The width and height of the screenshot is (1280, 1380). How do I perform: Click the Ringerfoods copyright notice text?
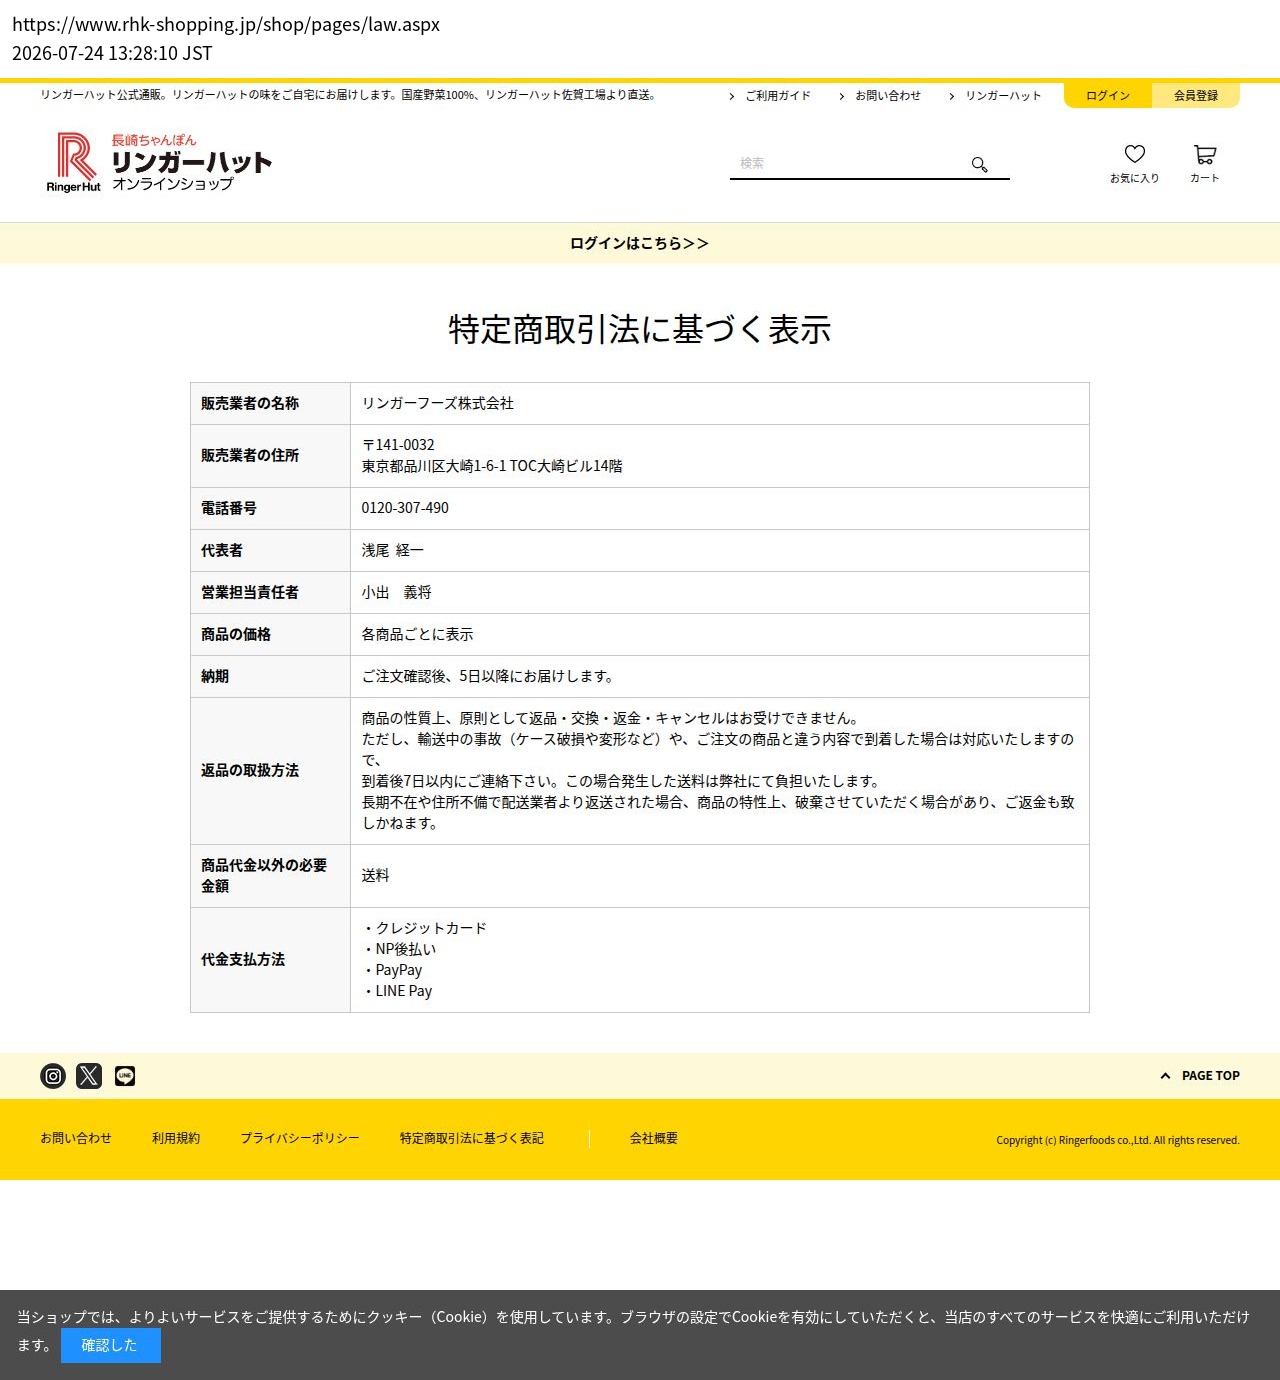point(1118,1140)
